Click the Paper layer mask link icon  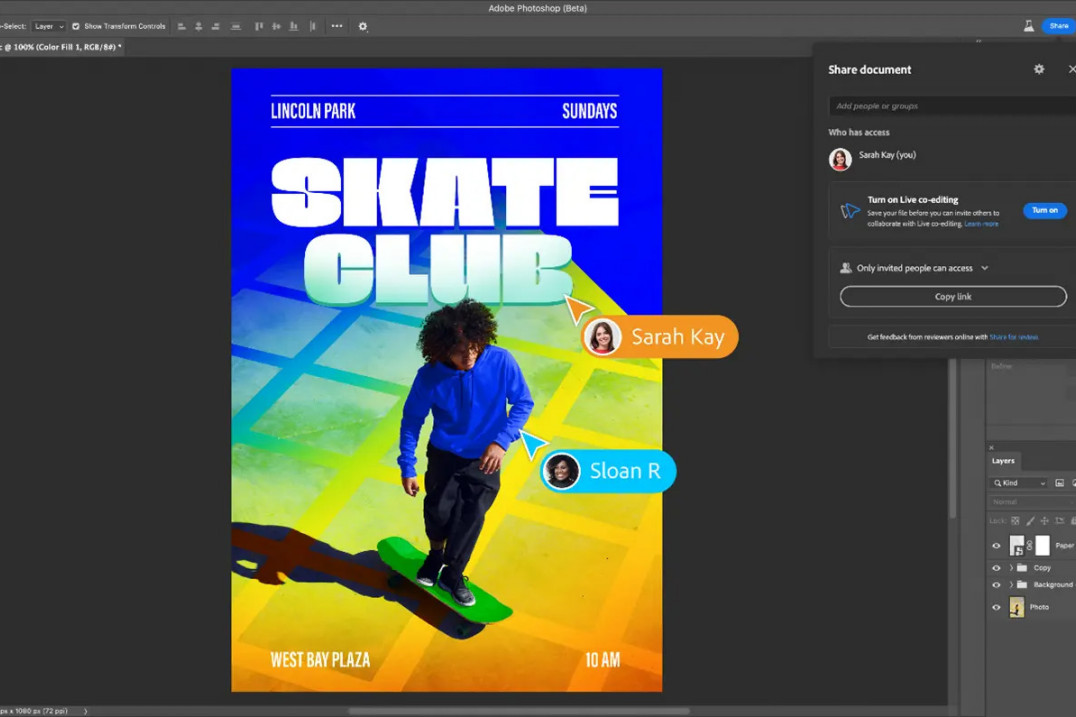click(x=1029, y=545)
